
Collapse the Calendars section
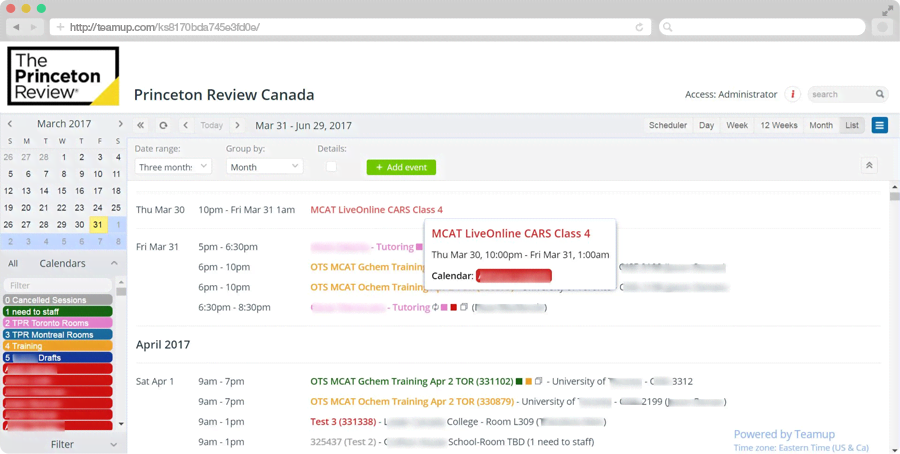pyautogui.click(x=114, y=263)
